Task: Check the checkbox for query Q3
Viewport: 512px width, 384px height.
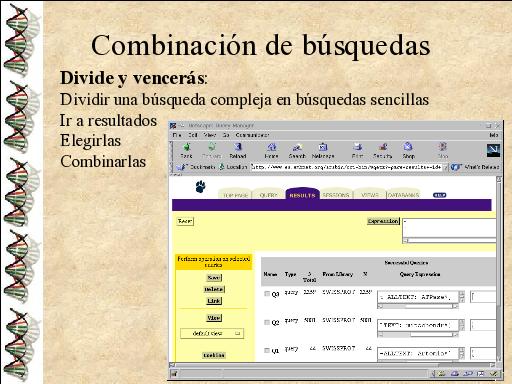Action: (267, 294)
